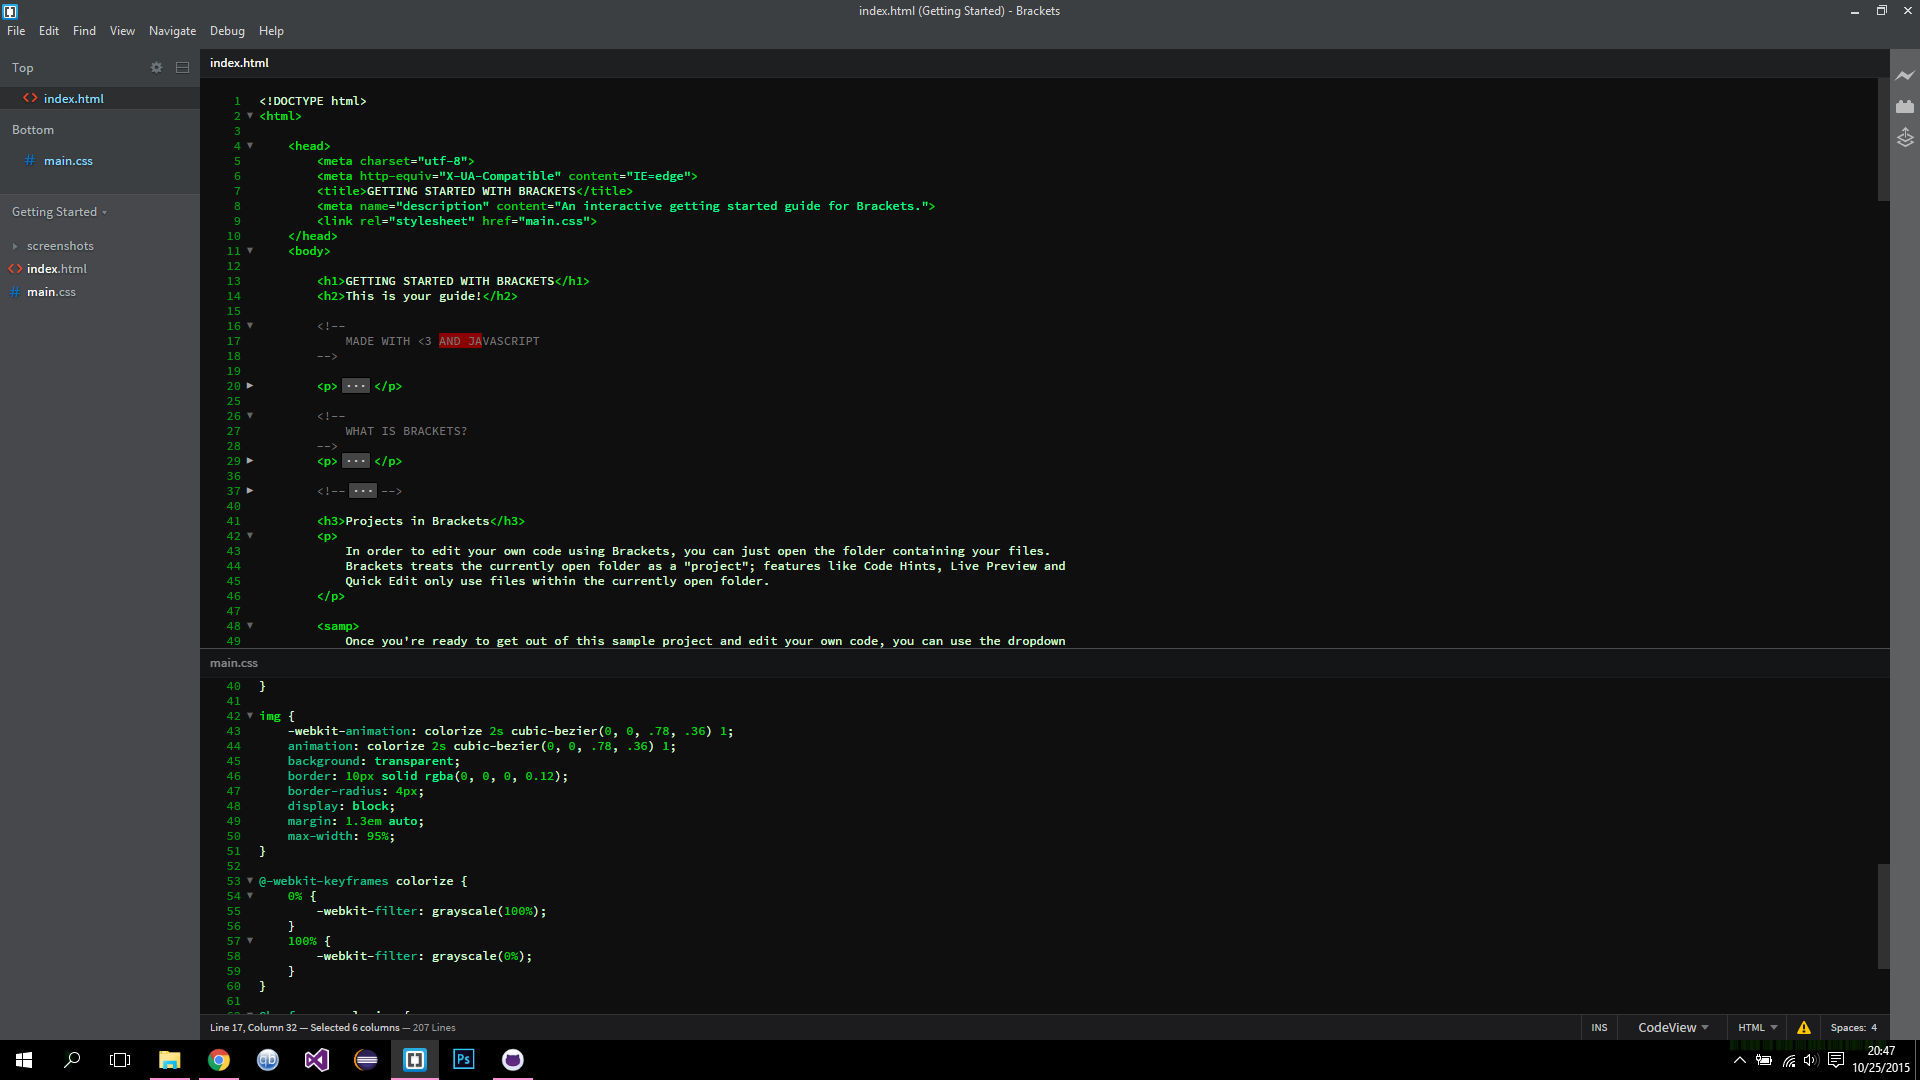Viewport: 1920px width, 1080px height.
Task: Click the network wifi tray icon
Action: point(1788,1060)
